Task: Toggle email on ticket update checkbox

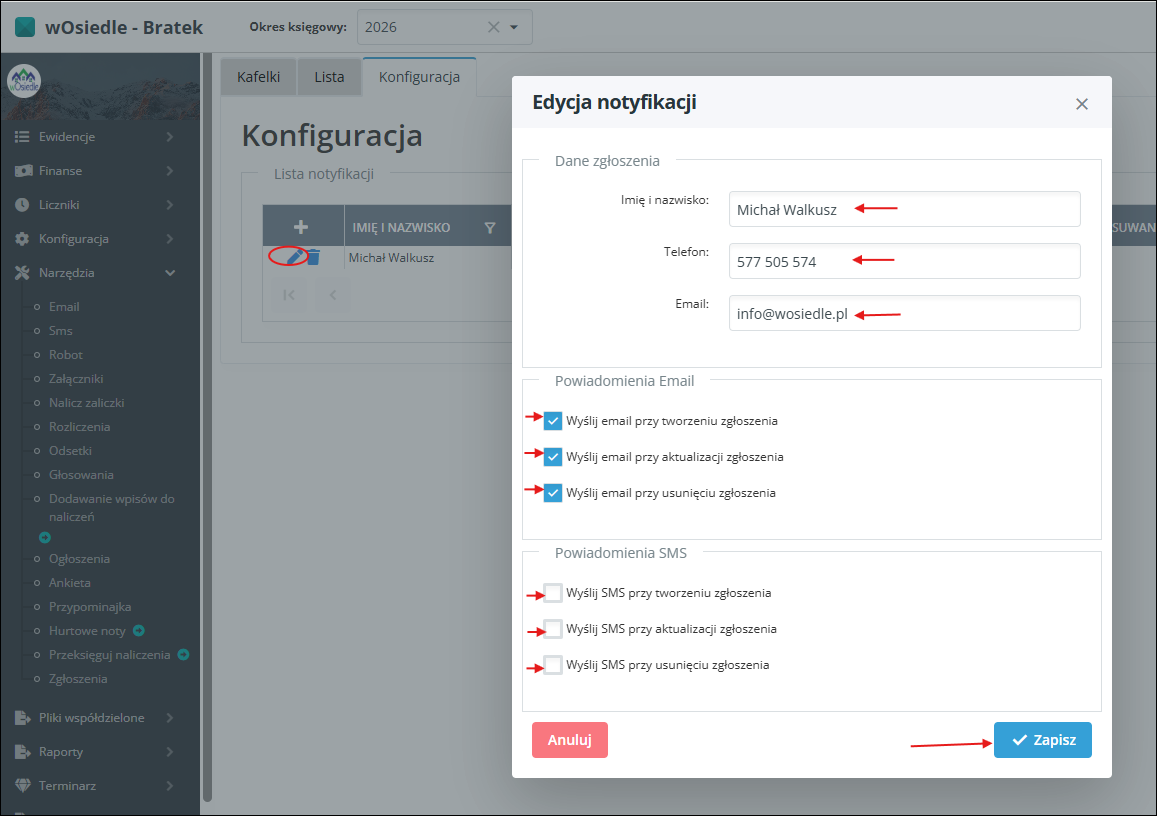Action: point(553,457)
